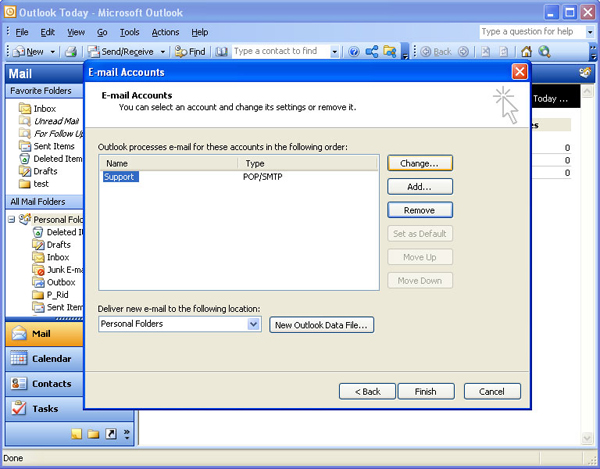Open the contact find dropdown arrow
This screenshot has width=600, height=469.
point(334,52)
